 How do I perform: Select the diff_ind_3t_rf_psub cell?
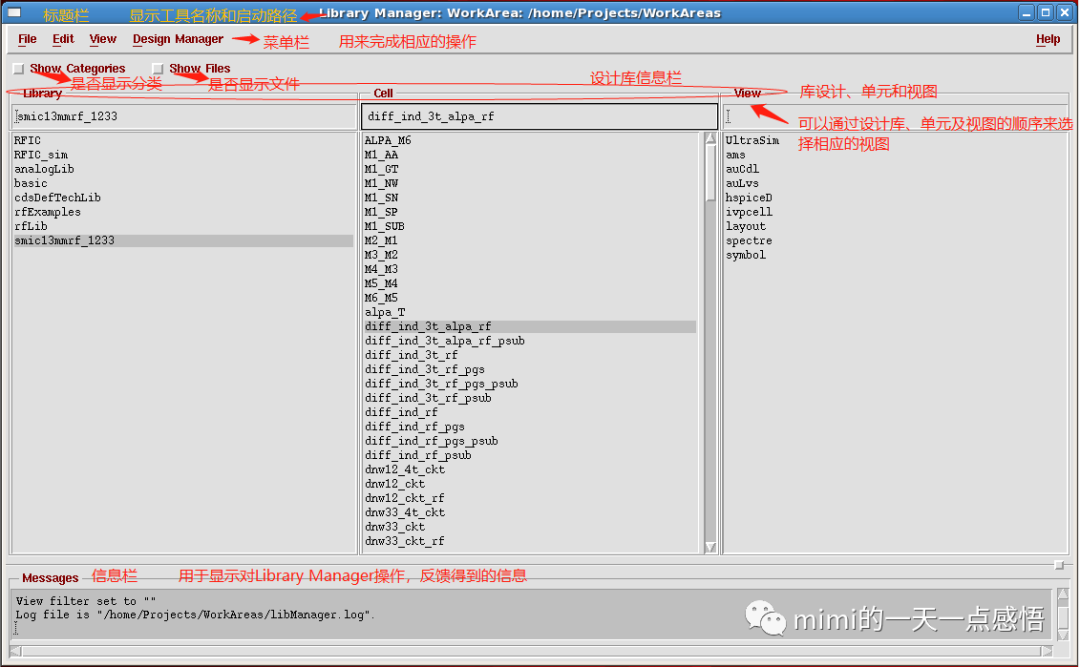(x=428, y=398)
